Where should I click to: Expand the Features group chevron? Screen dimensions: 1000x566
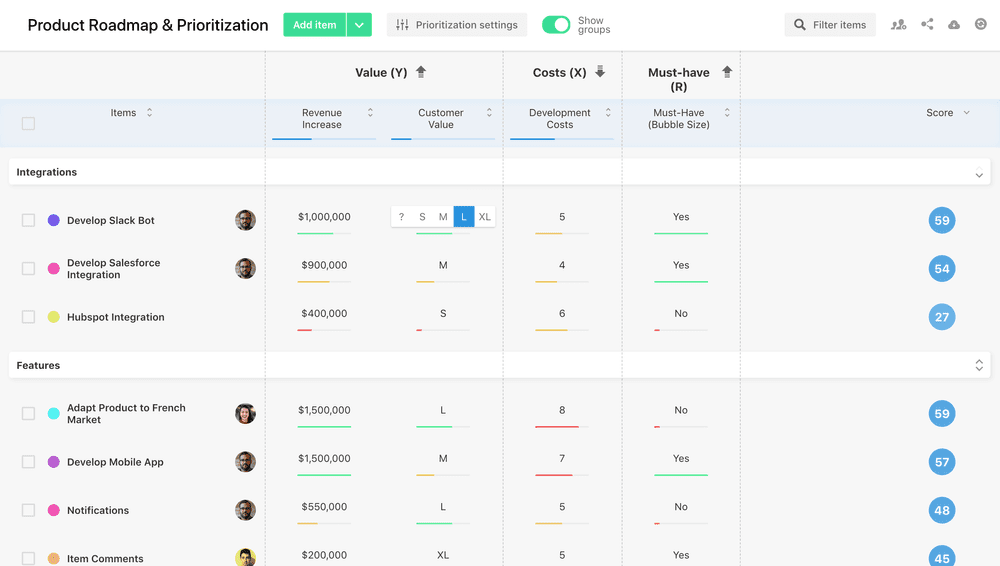pyautogui.click(x=979, y=365)
